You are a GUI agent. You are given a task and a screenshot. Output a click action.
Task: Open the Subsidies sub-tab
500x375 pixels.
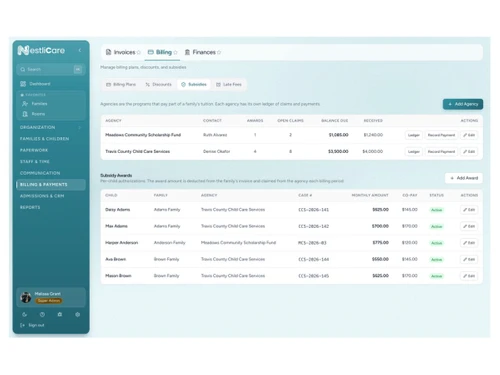coord(194,85)
